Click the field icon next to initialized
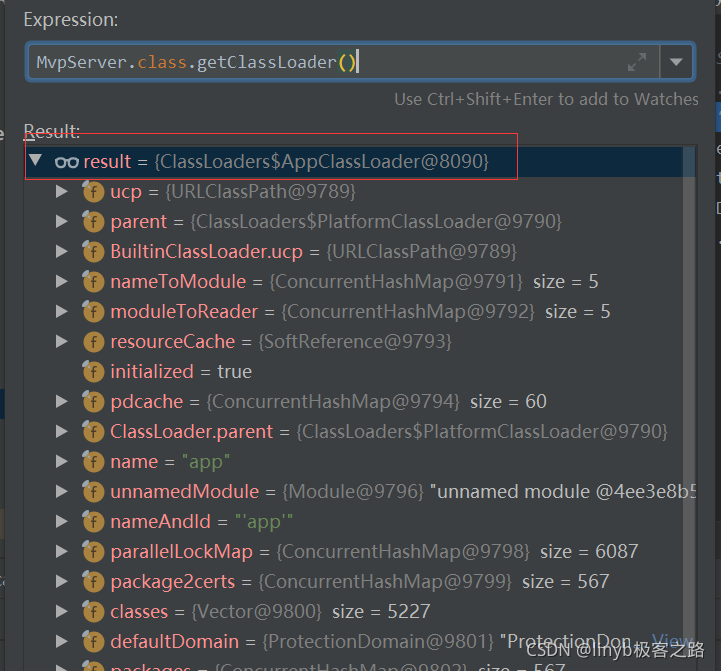 pyautogui.click(x=93, y=371)
